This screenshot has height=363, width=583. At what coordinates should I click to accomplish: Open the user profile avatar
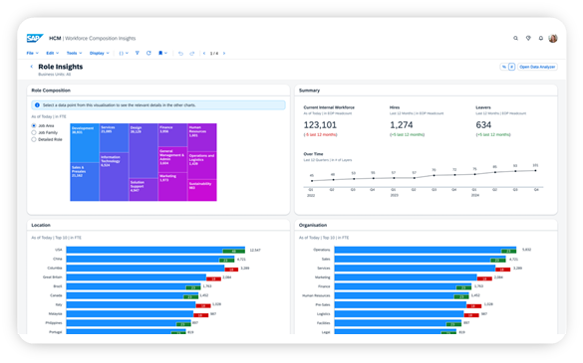pyautogui.click(x=553, y=38)
